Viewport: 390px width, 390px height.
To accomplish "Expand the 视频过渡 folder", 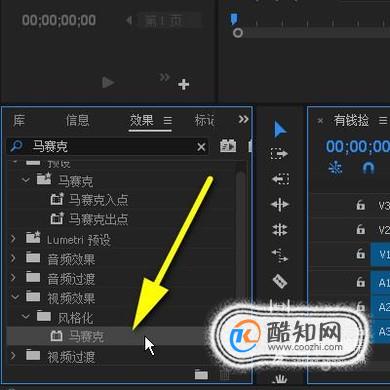I will pos(13,356).
